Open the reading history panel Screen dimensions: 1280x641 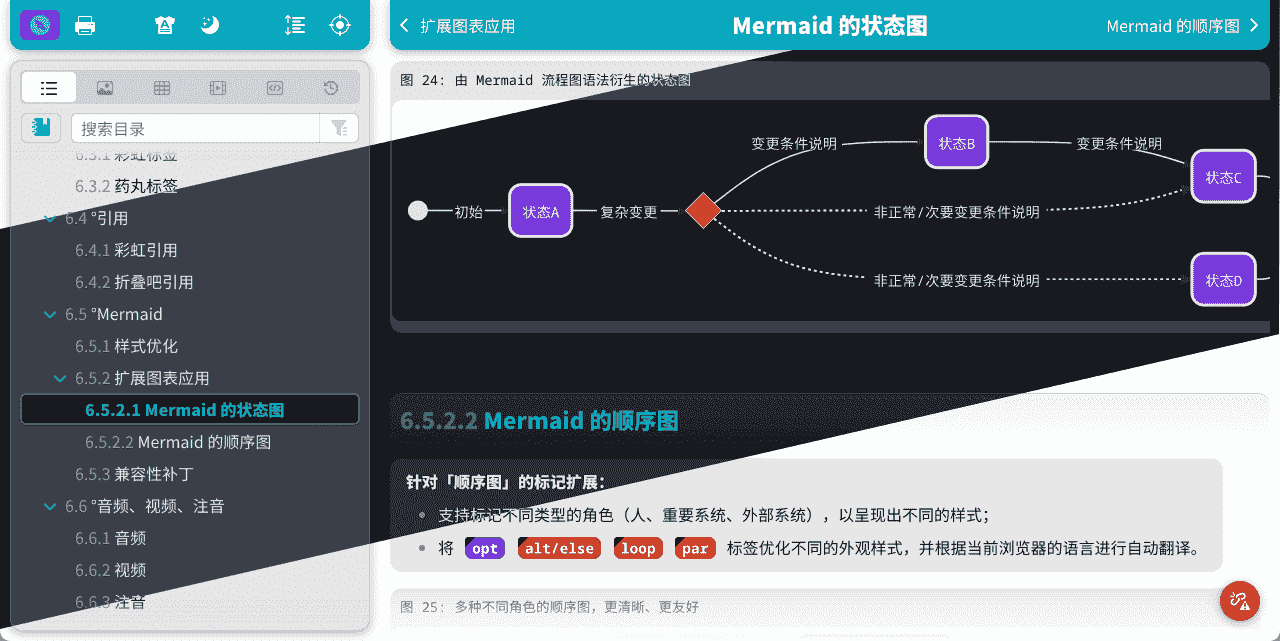point(330,87)
